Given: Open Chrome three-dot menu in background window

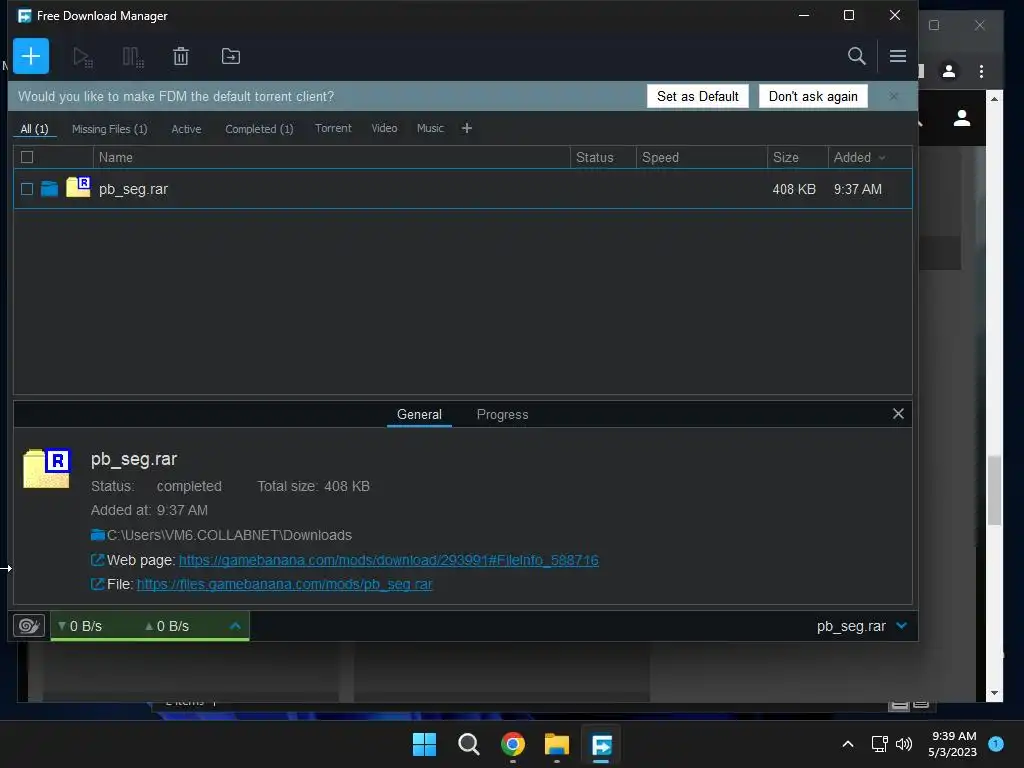Looking at the screenshot, I should [x=981, y=71].
